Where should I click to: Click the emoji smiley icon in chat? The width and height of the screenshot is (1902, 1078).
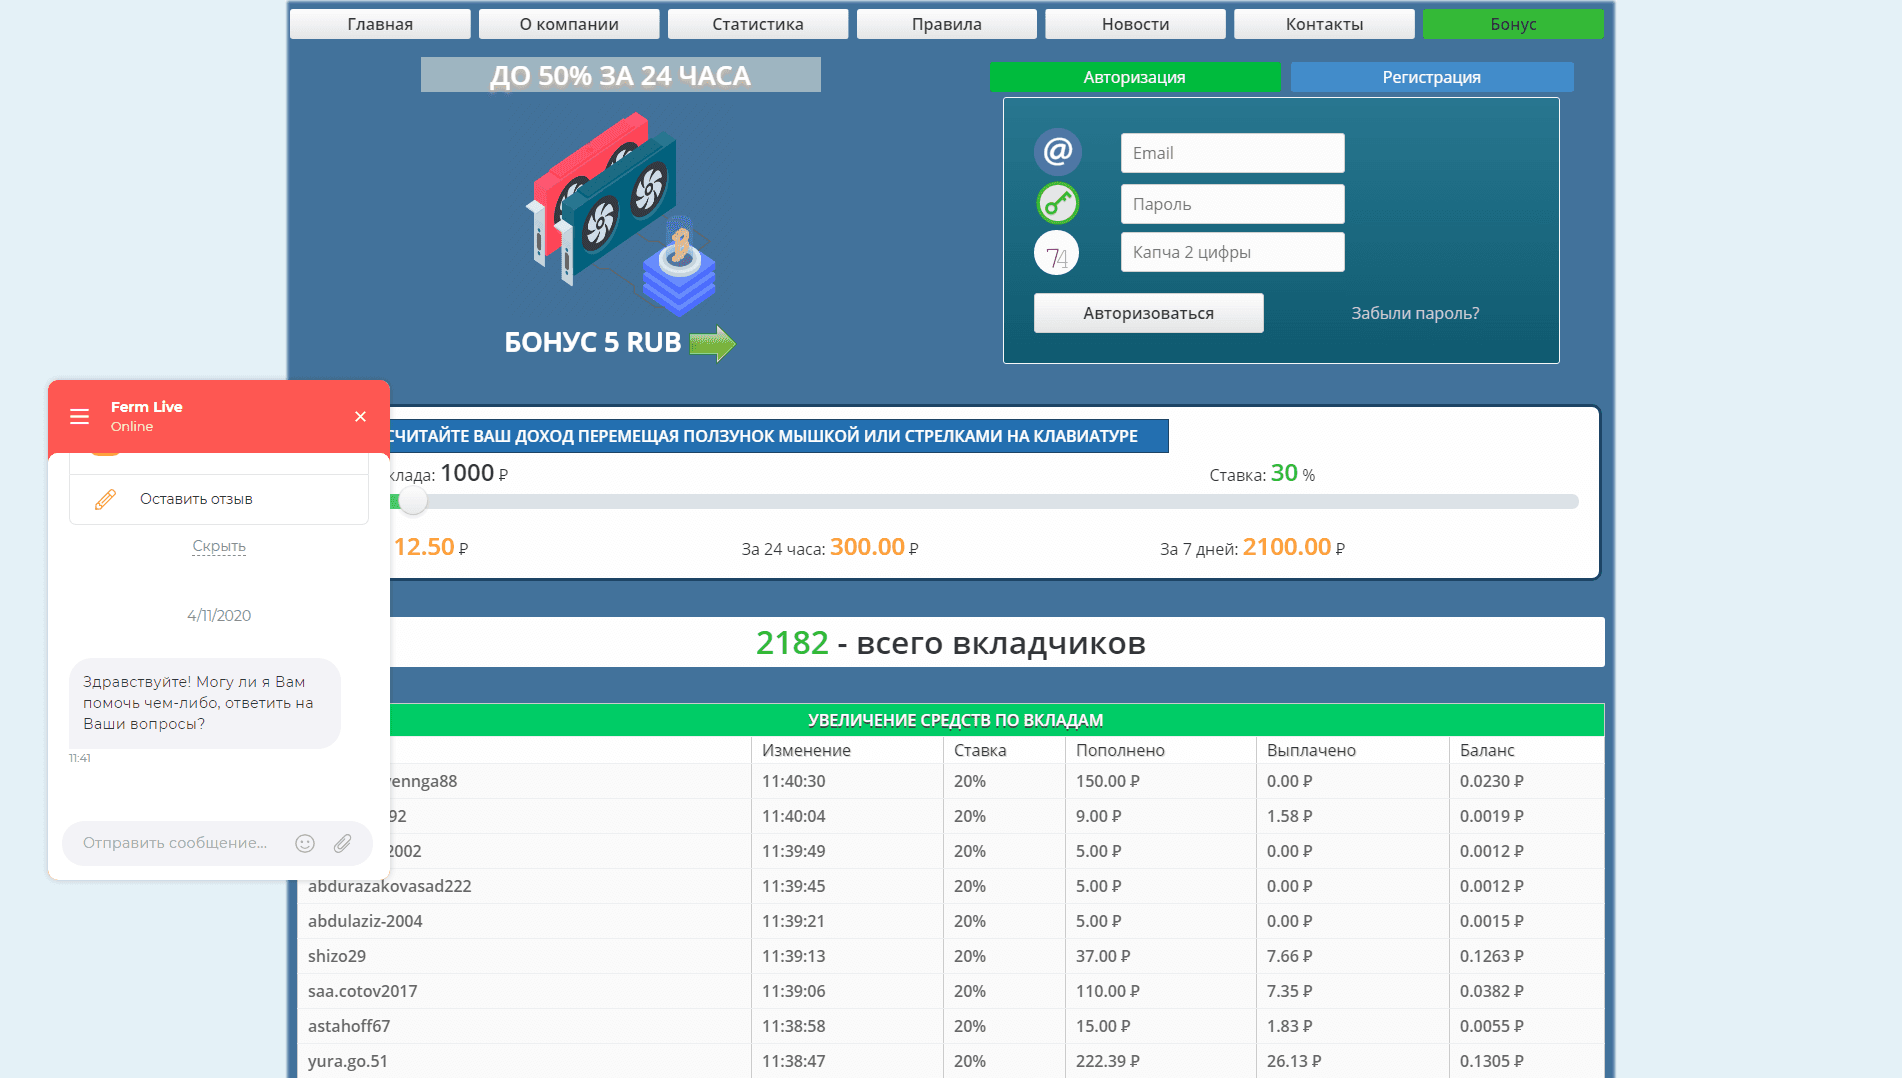click(305, 843)
